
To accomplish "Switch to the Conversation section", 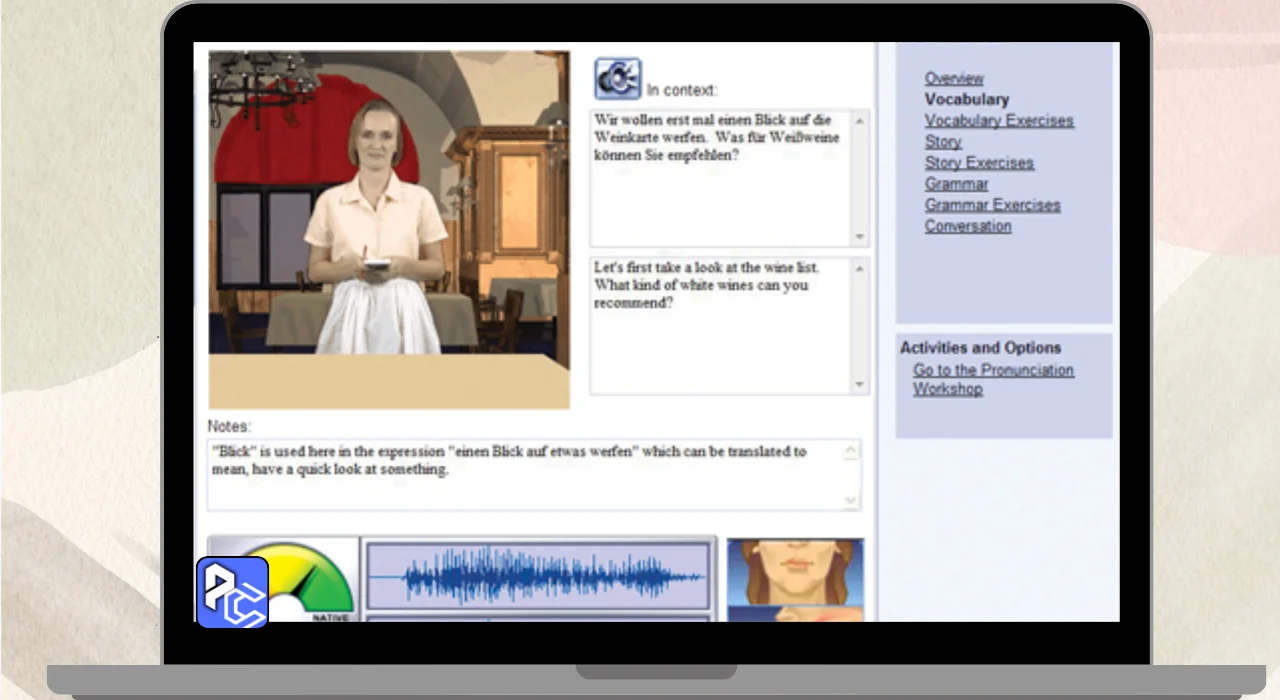I will (967, 226).
